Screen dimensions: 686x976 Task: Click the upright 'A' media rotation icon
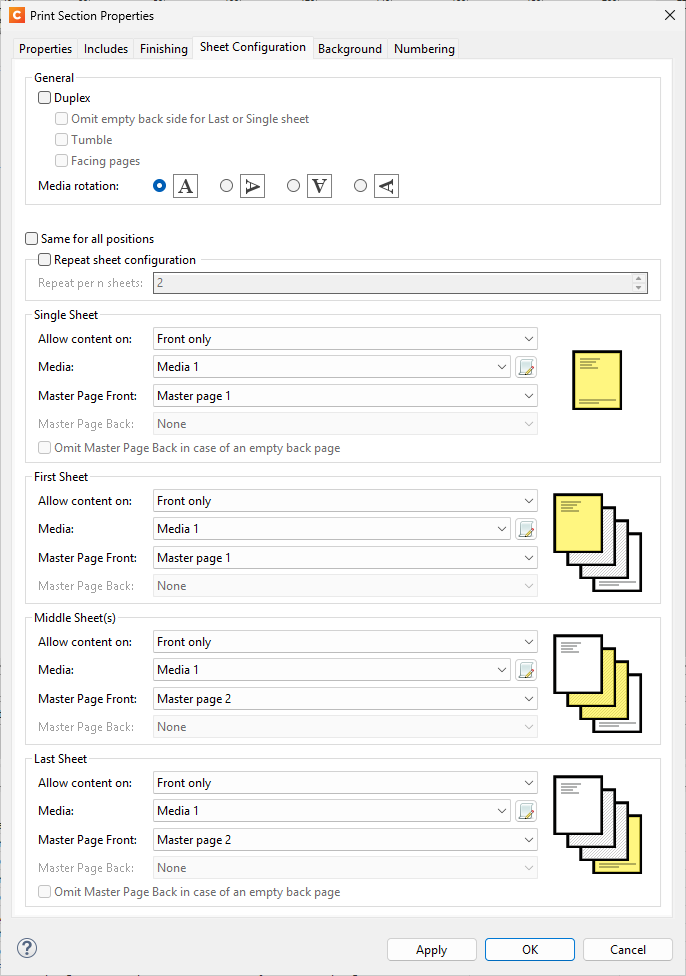pyautogui.click(x=185, y=186)
